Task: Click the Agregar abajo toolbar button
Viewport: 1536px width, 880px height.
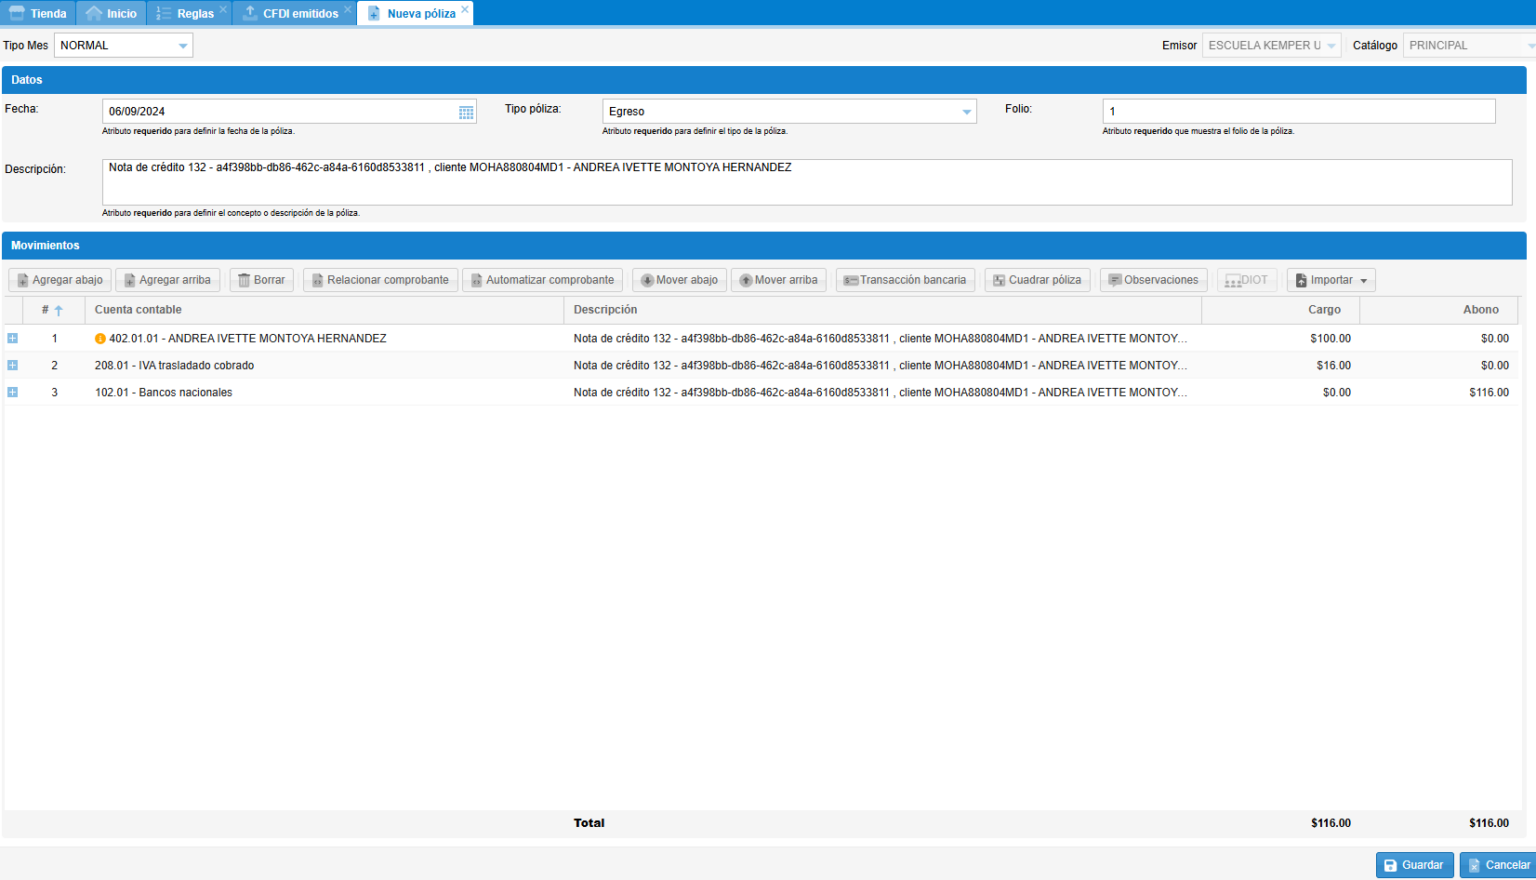Action: [60, 280]
